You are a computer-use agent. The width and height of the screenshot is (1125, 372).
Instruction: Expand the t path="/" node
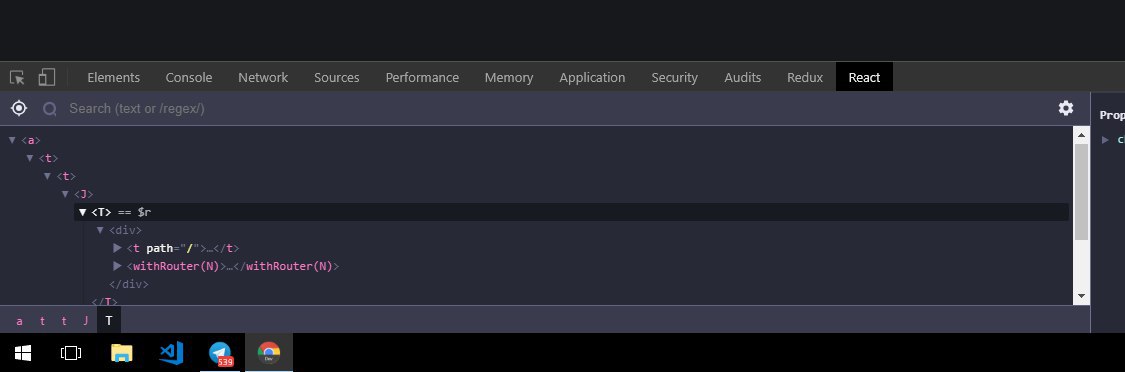tap(118, 248)
